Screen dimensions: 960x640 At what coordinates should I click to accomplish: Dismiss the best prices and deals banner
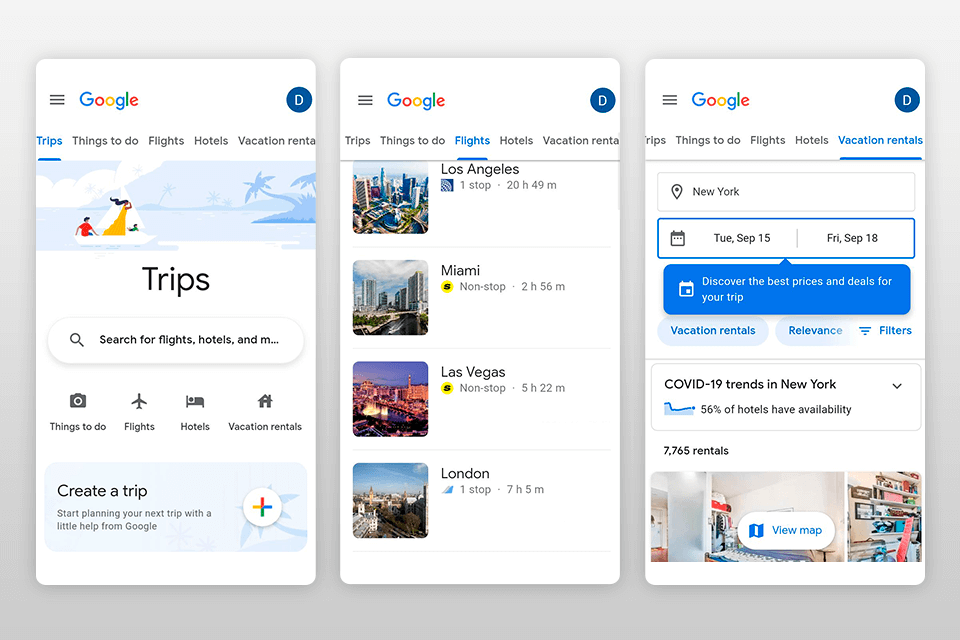(786, 289)
